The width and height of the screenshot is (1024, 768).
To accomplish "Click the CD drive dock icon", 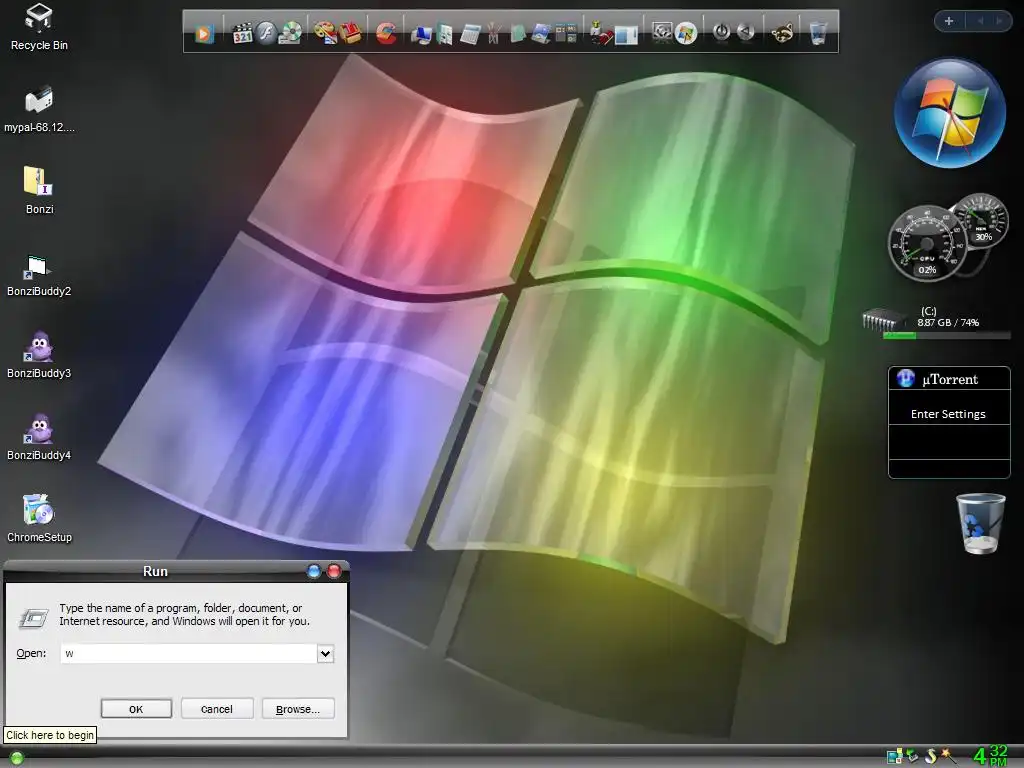I will 290,33.
